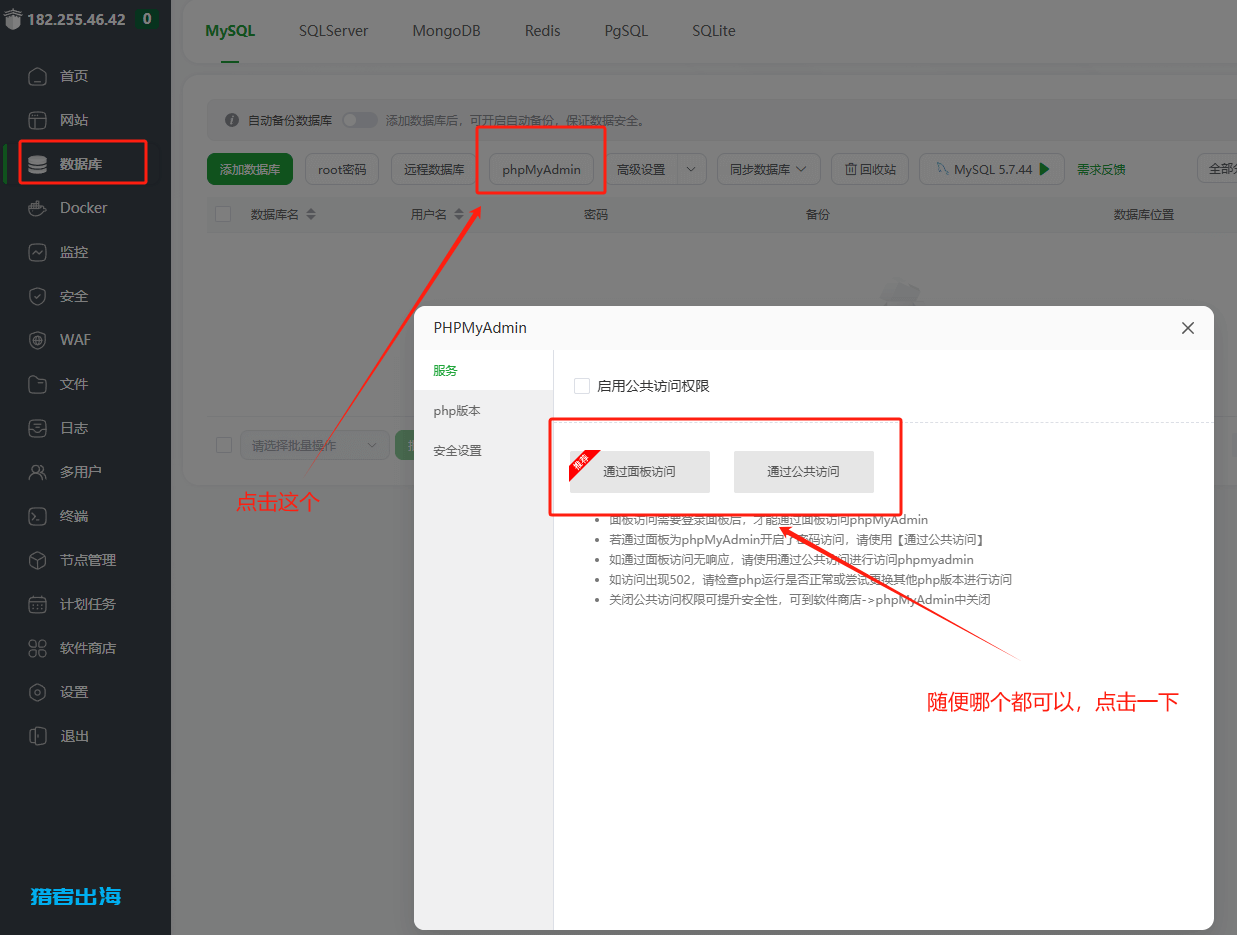Open the 请选择批量操作 combo box
Viewport: 1237px width, 935px height.
click(x=314, y=445)
